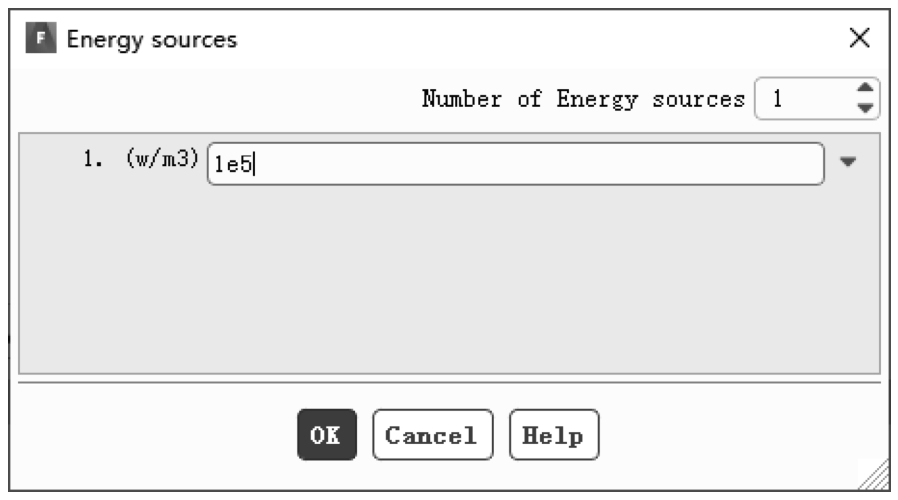Decrease the Number of Energy sources value
This screenshot has height=500, width=898.
(865, 108)
